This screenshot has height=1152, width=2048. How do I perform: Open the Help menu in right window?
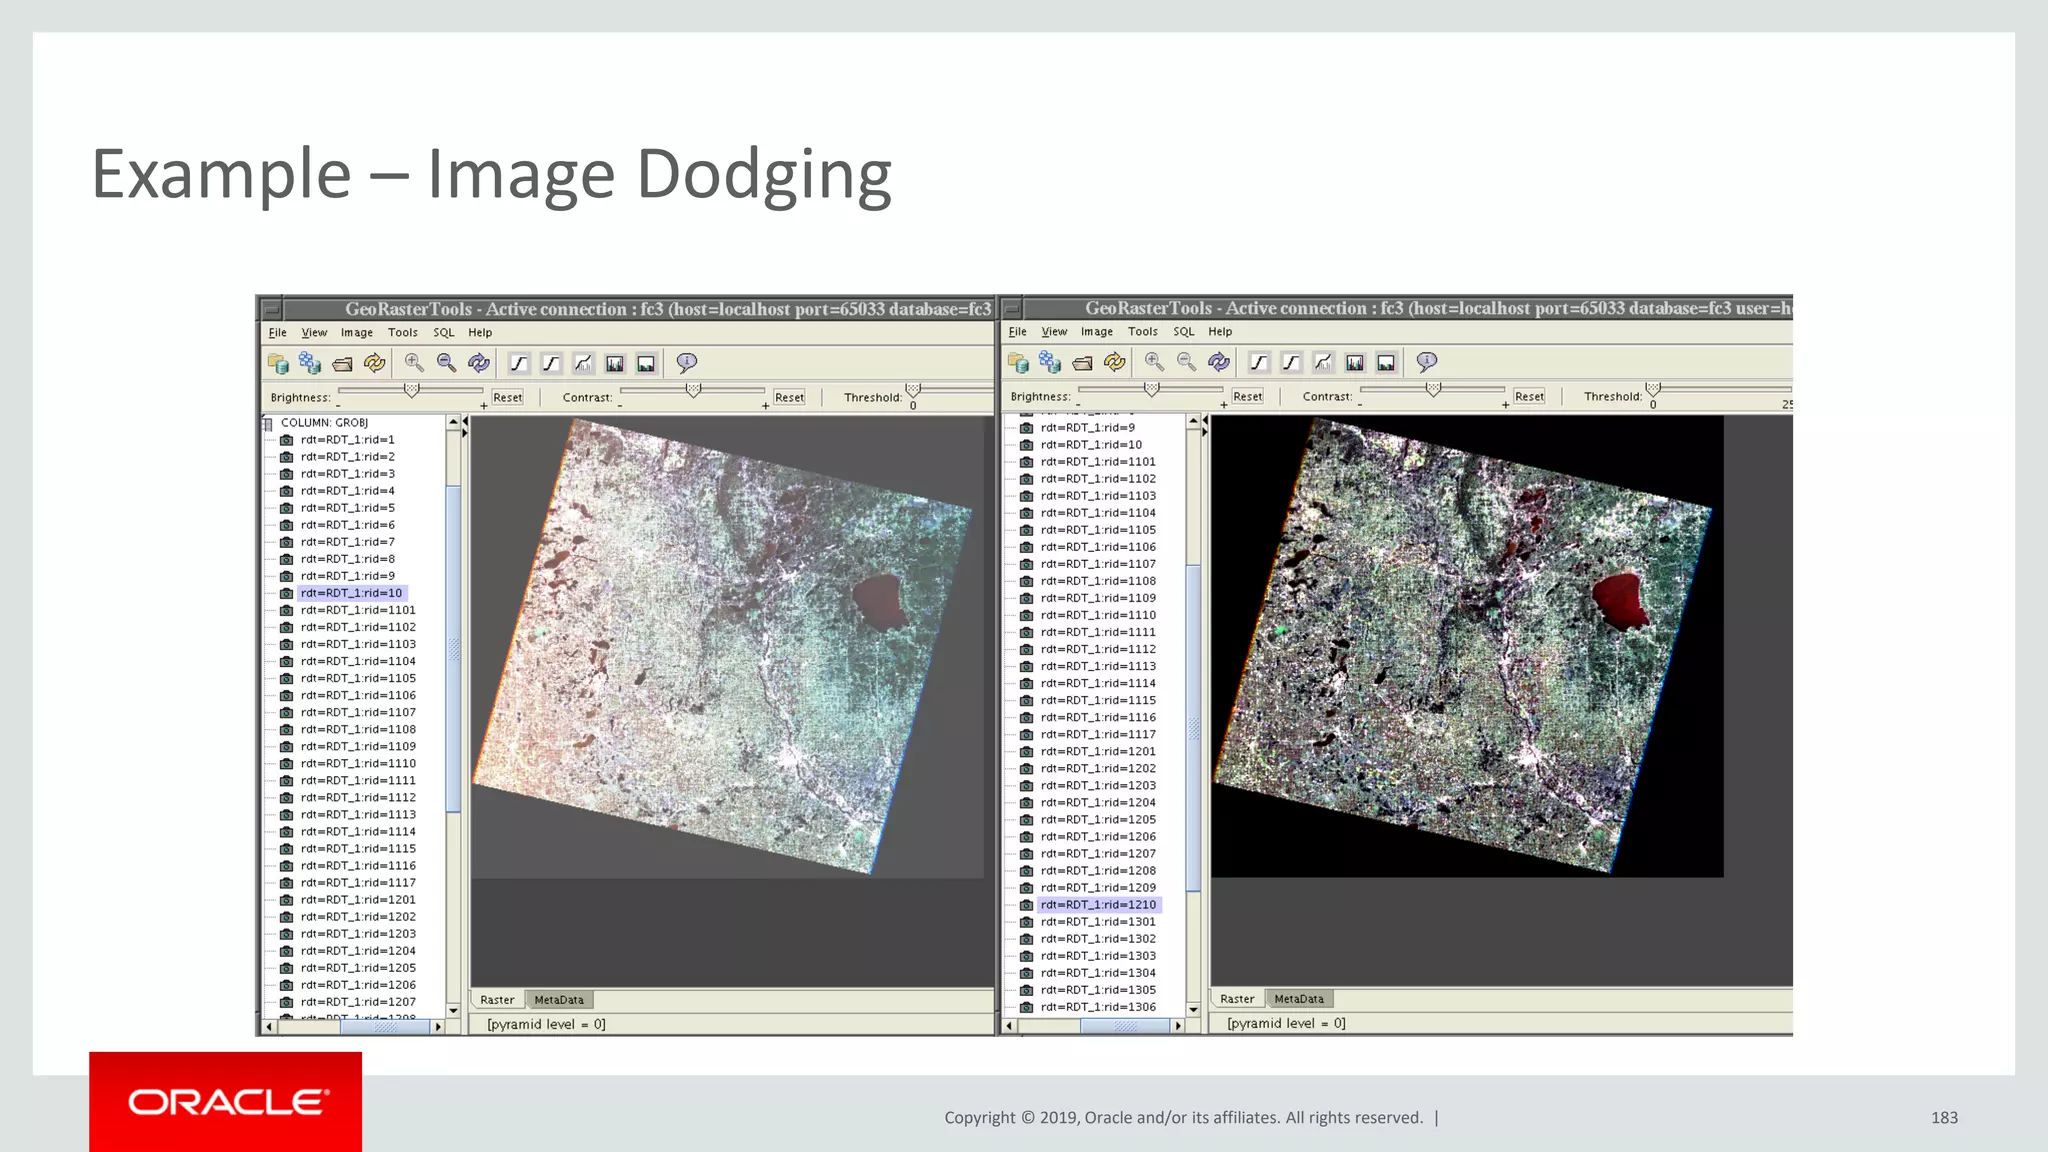[1220, 332]
